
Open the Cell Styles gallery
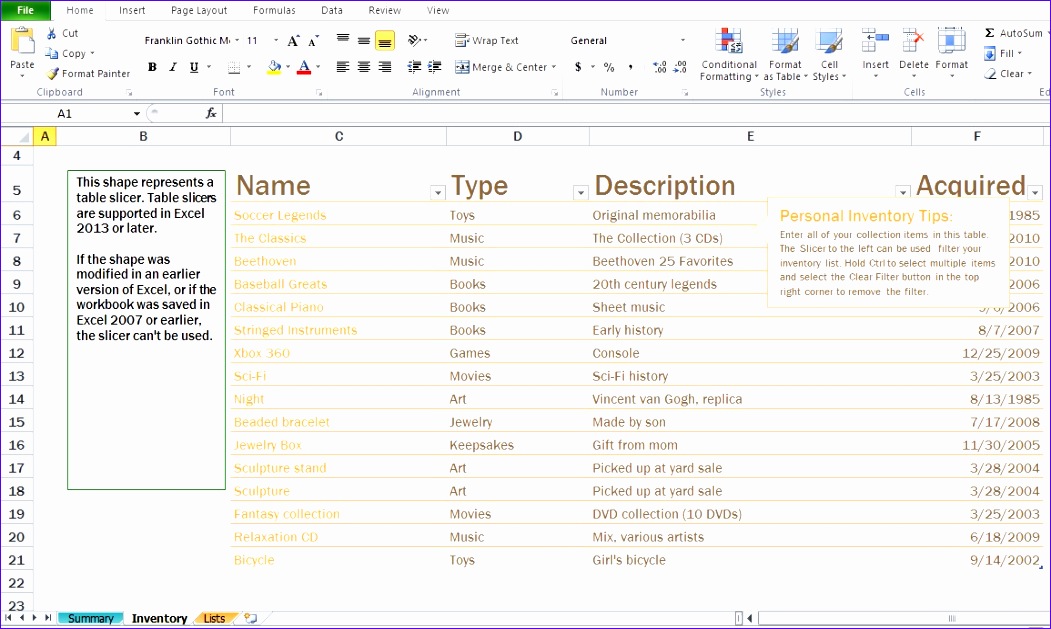coord(829,55)
